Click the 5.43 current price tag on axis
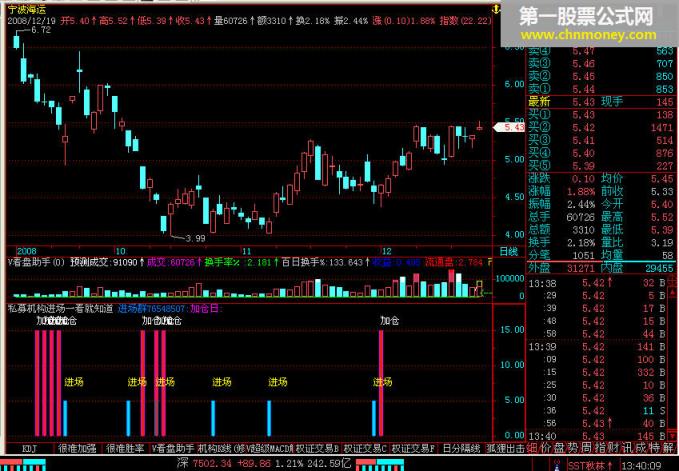This screenshot has height=471, width=679. [510, 127]
